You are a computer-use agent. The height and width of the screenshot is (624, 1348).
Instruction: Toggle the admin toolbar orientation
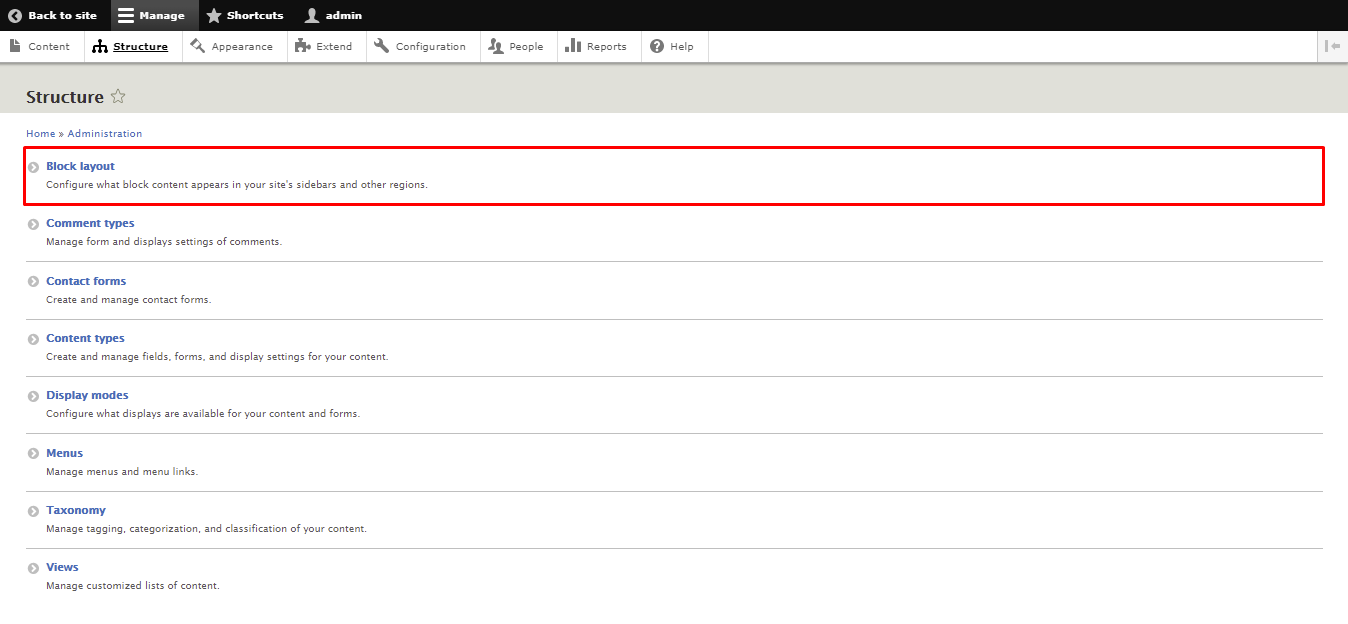pyautogui.click(x=1334, y=45)
